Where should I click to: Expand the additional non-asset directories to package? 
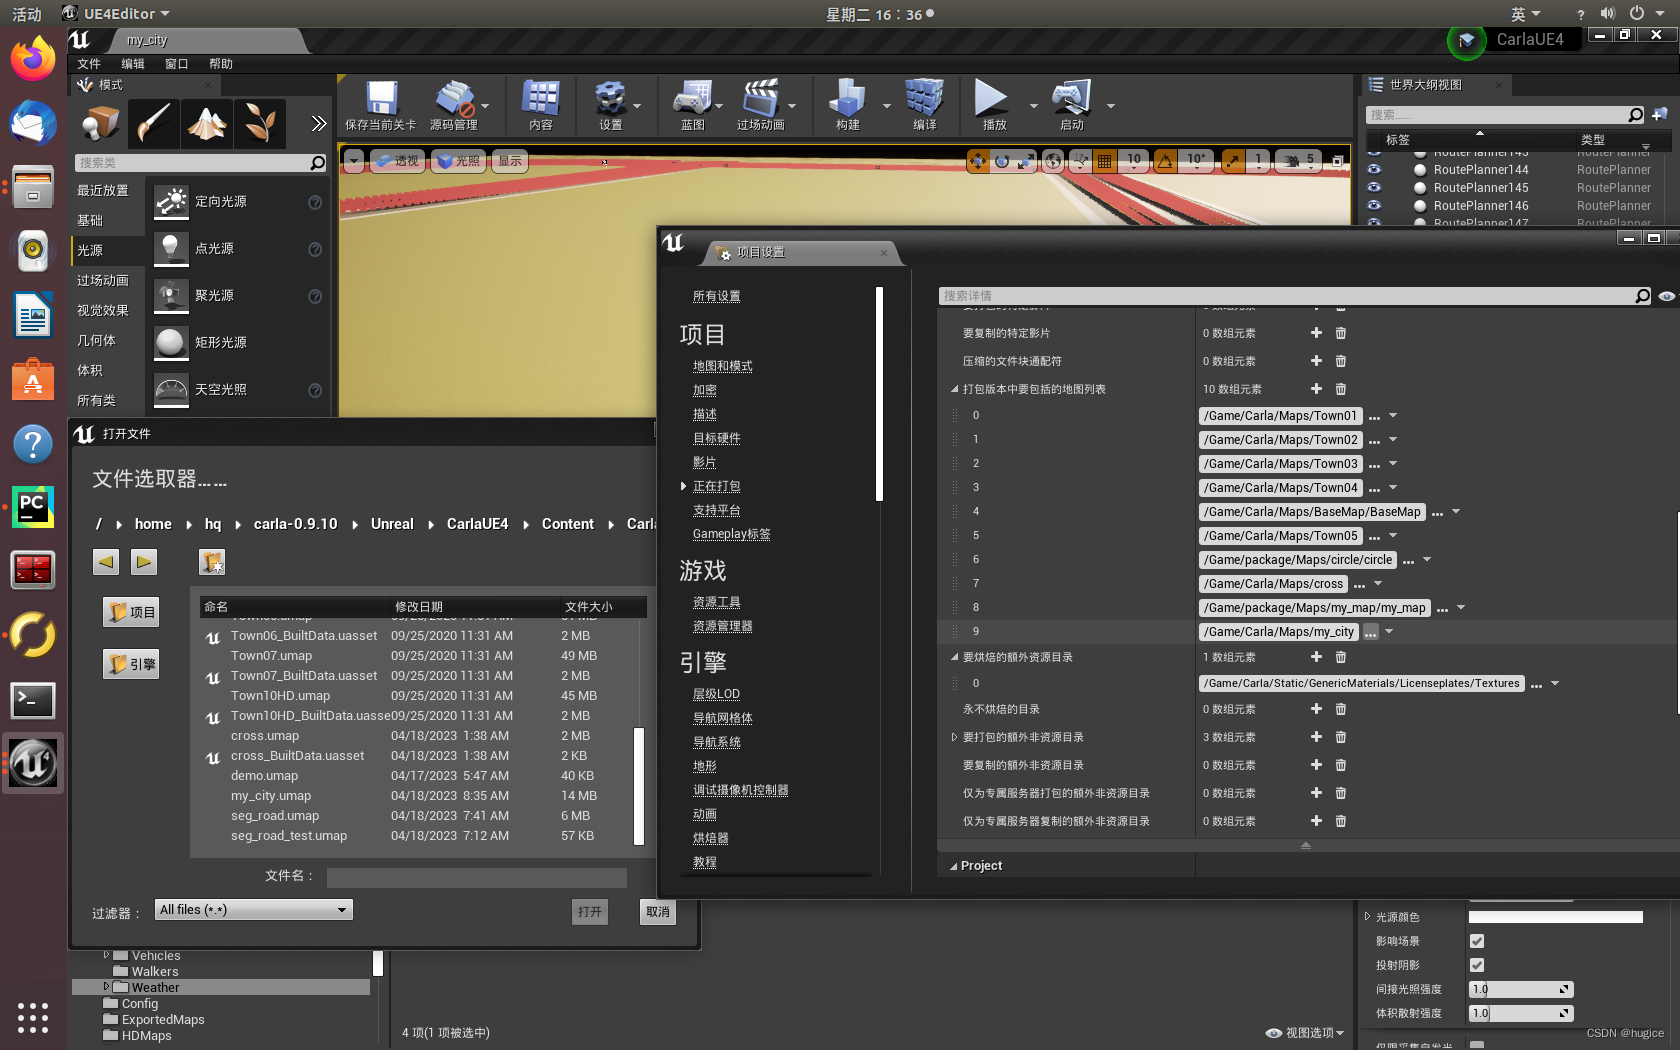tap(954, 737)
